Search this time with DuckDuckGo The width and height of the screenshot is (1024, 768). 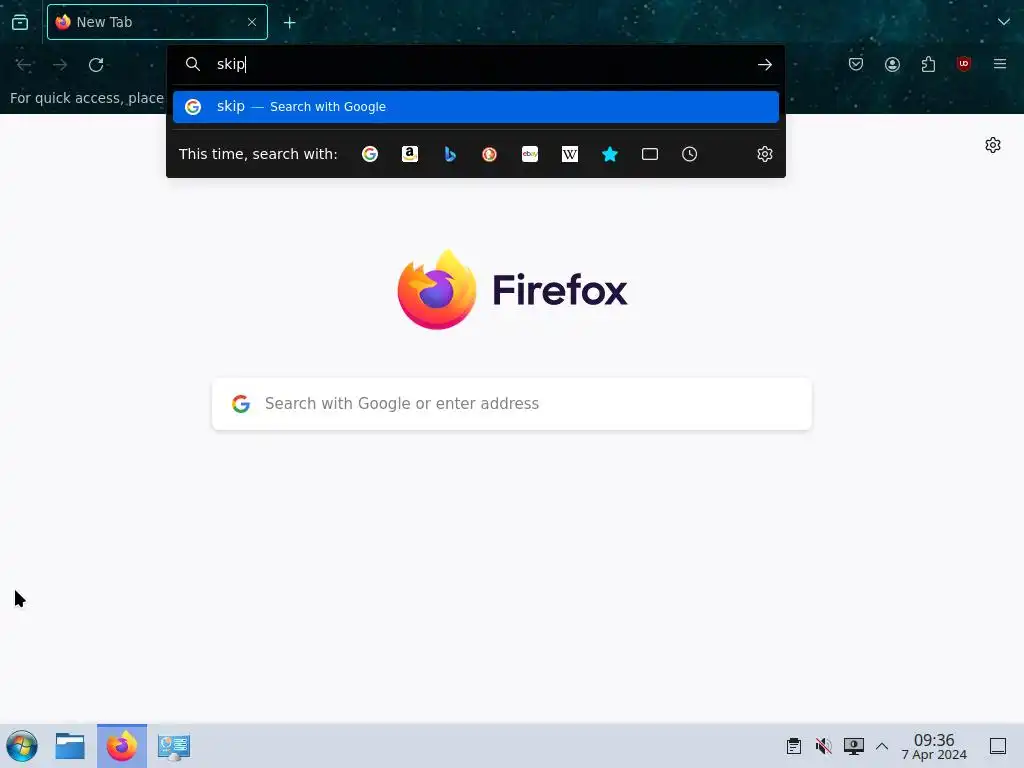pos(490,154)
